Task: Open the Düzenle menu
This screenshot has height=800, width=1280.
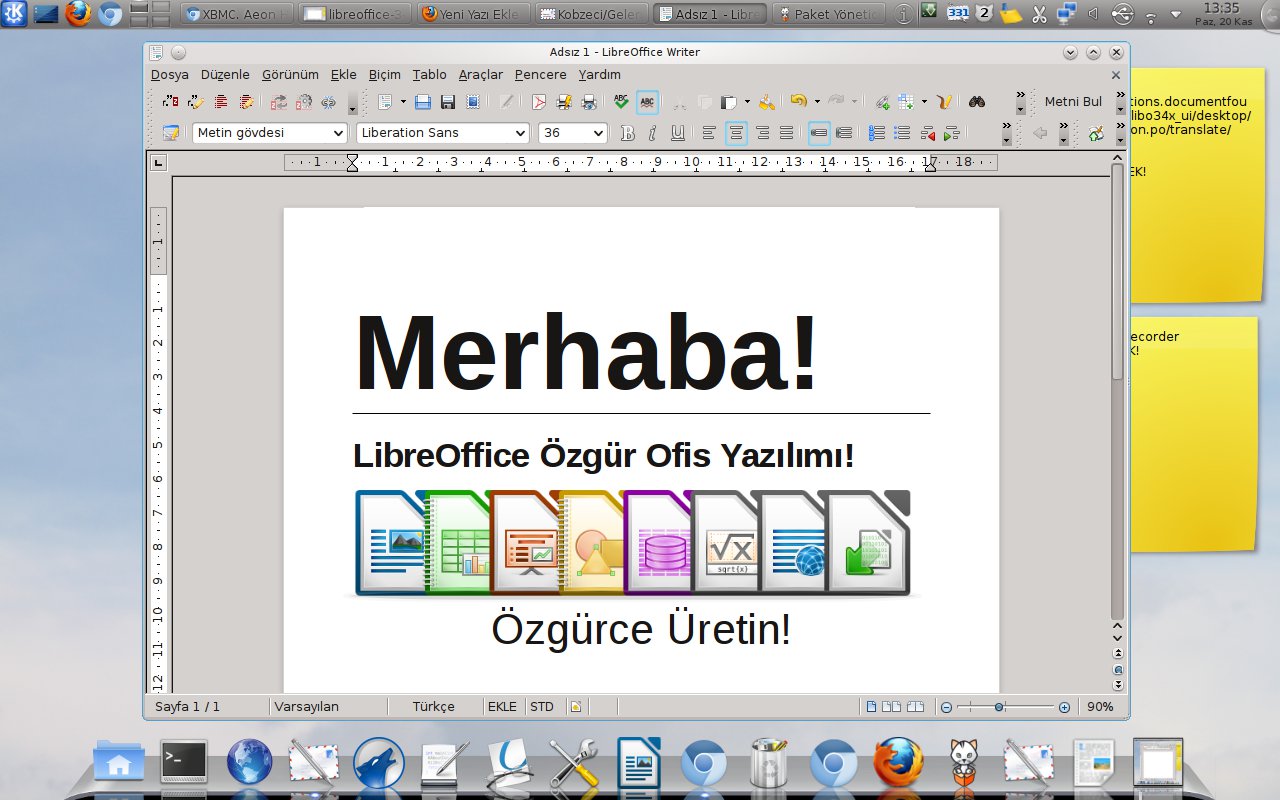Action: coord(225,74)
